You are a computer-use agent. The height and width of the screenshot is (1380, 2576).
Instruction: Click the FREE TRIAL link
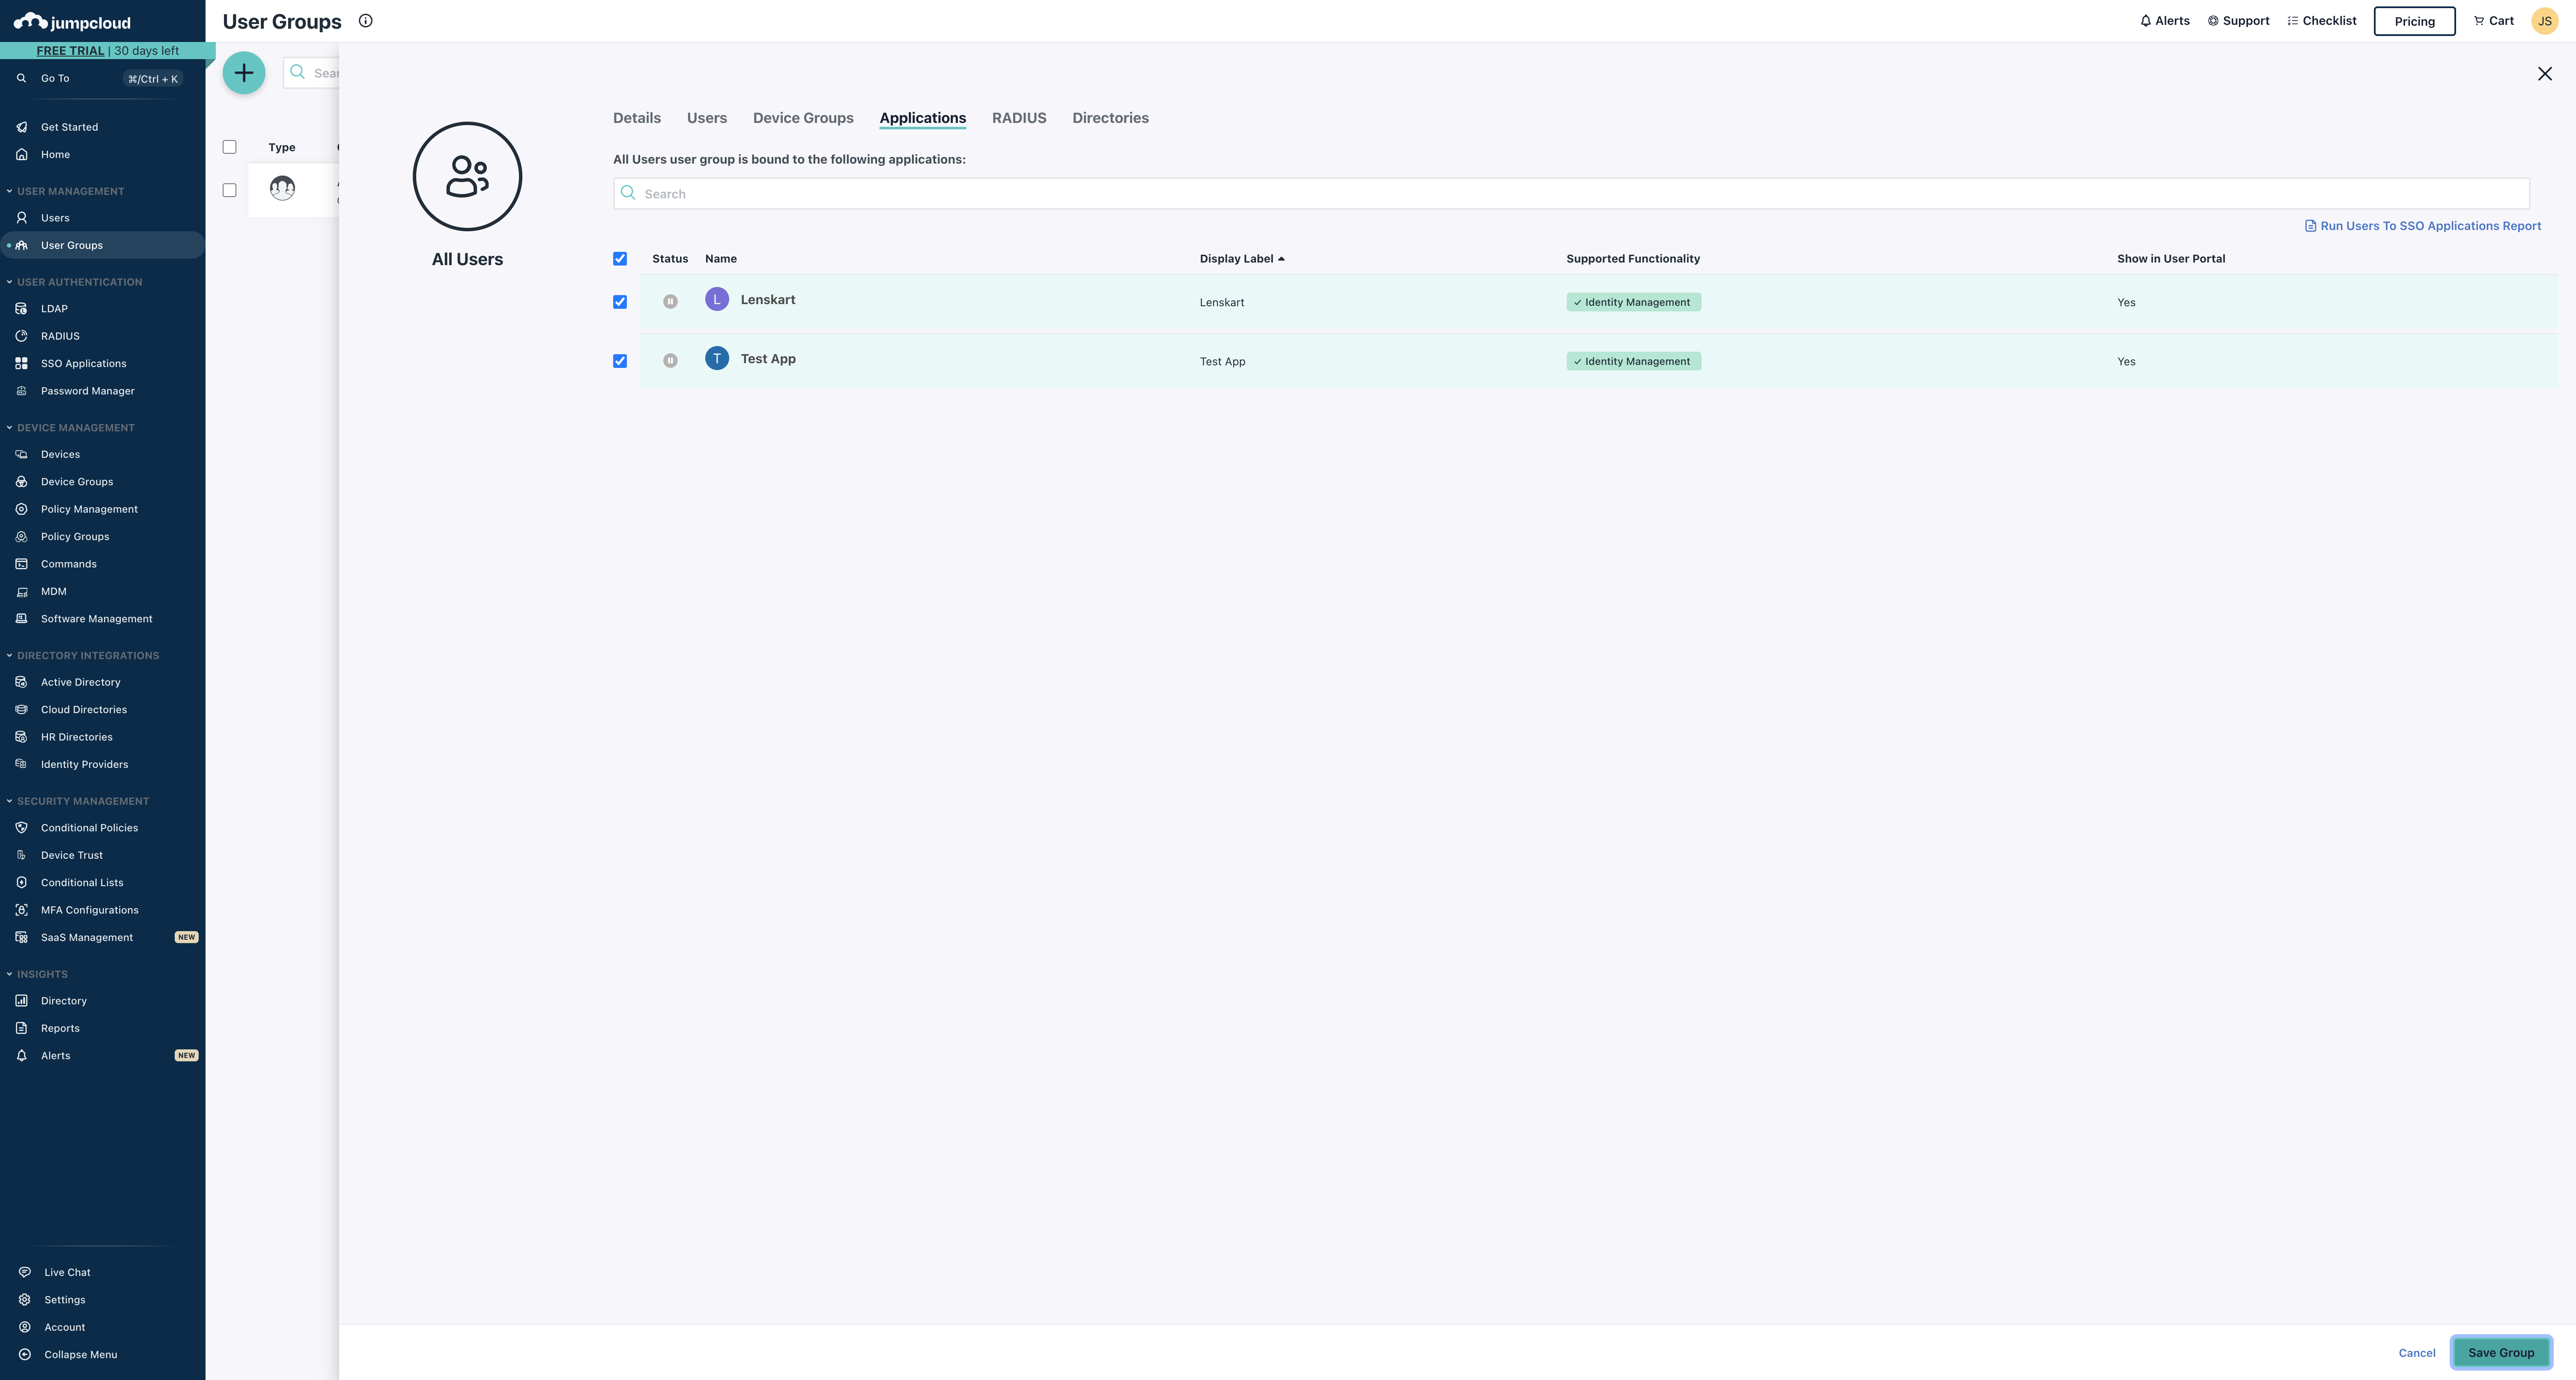click(x=70, y=51)
